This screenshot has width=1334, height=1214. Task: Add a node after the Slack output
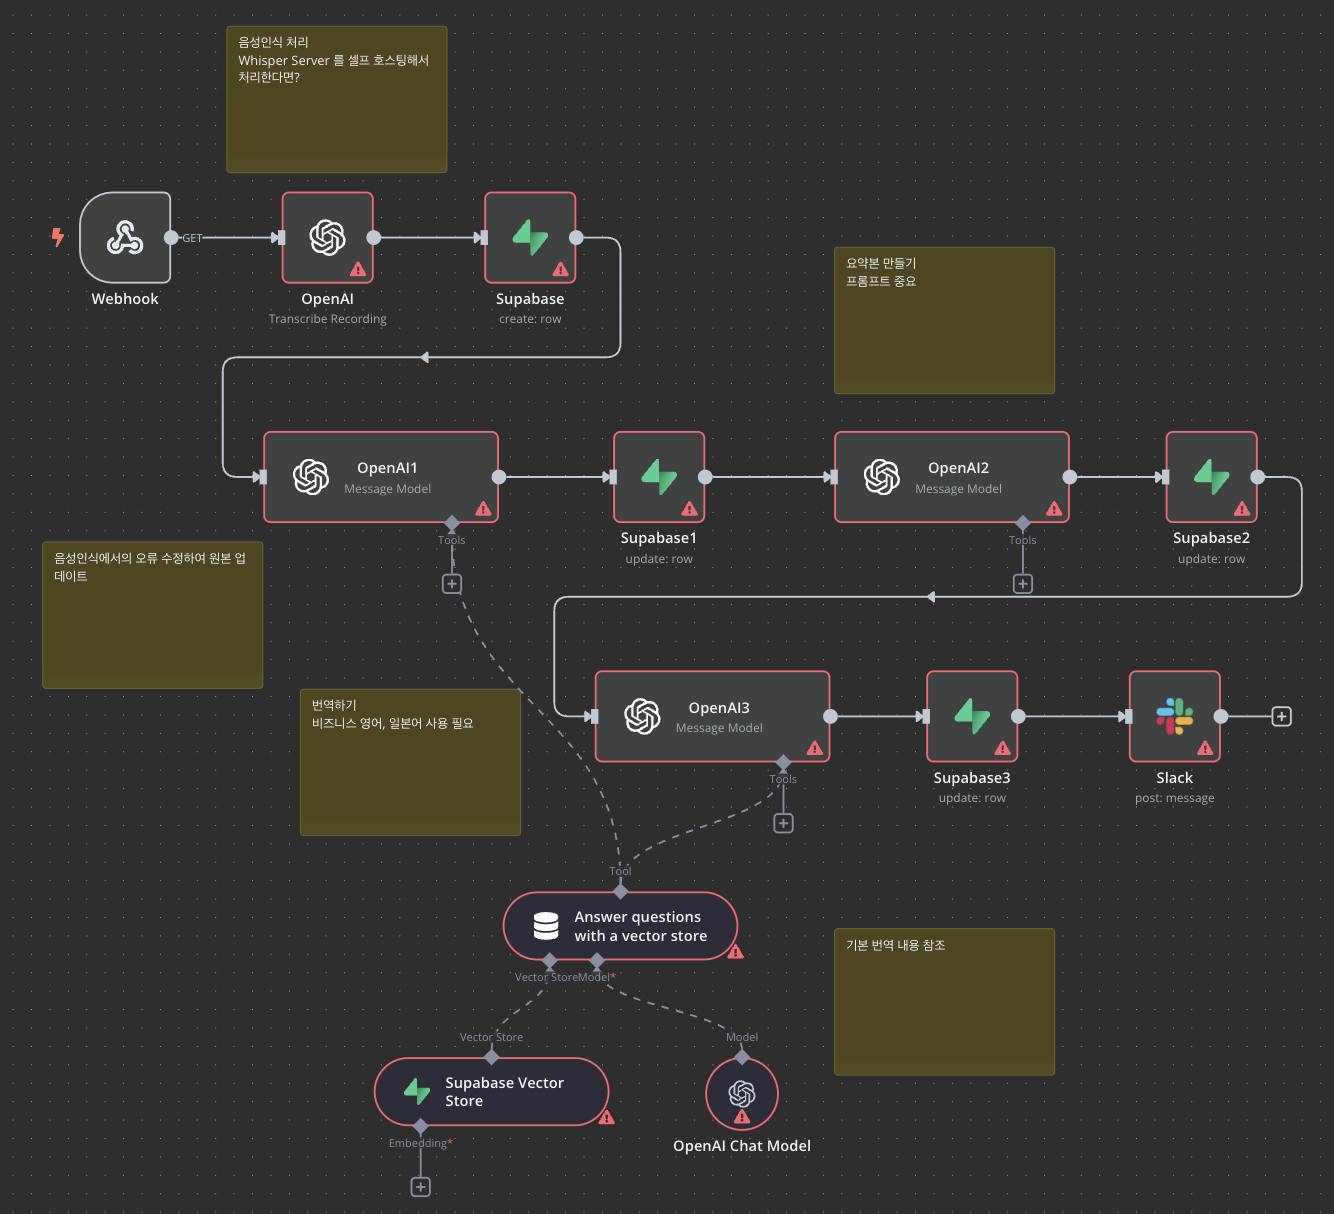[x=1281, y=716]
